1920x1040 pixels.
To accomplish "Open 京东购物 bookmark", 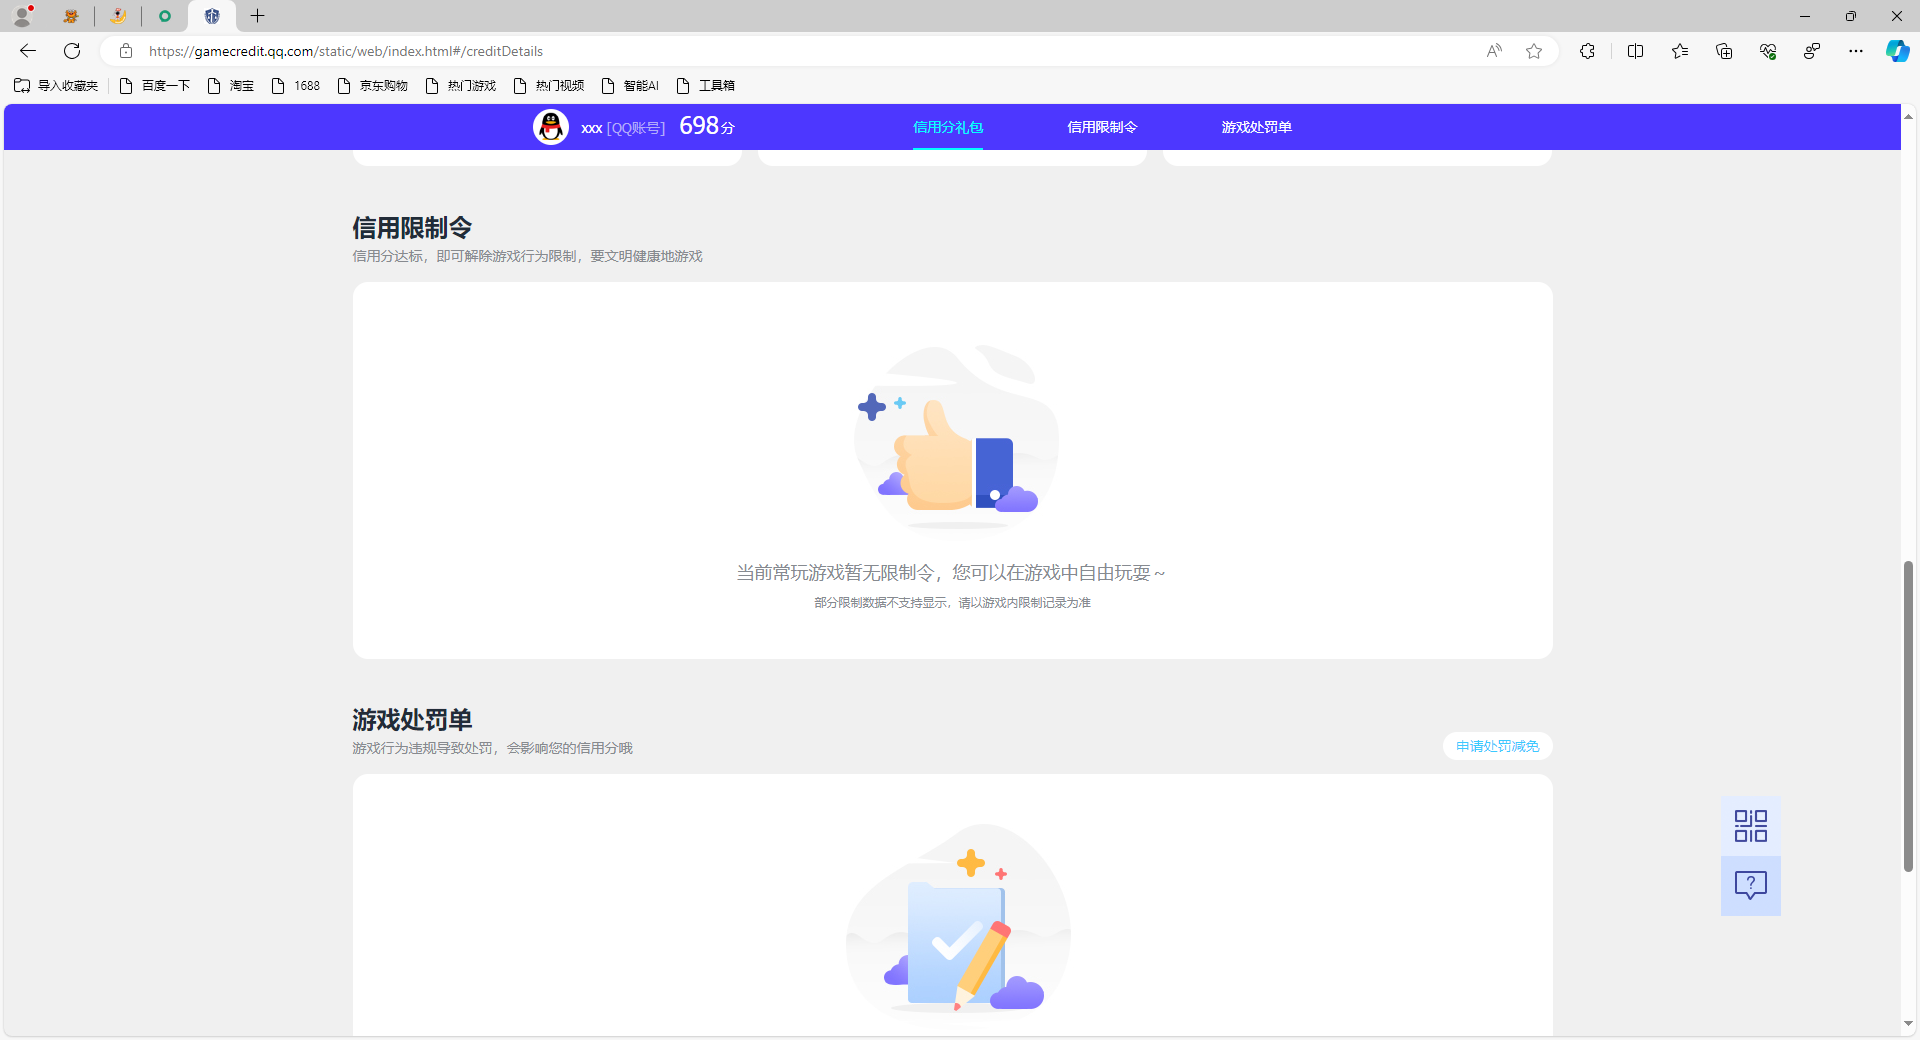I will click(373, 86).
